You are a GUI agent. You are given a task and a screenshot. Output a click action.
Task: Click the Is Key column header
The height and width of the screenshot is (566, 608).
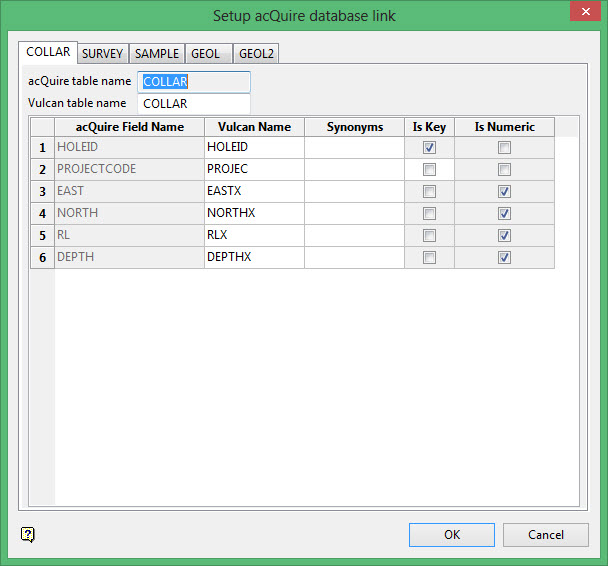[x=429, y=127]
